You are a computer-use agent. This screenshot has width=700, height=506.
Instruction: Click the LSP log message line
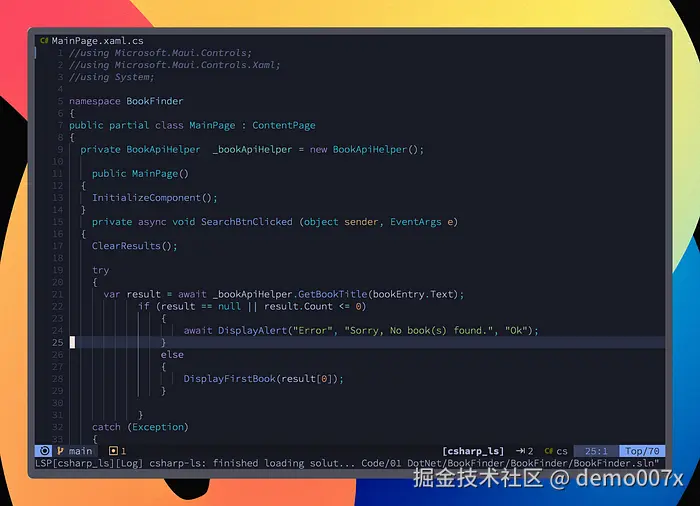347,463
